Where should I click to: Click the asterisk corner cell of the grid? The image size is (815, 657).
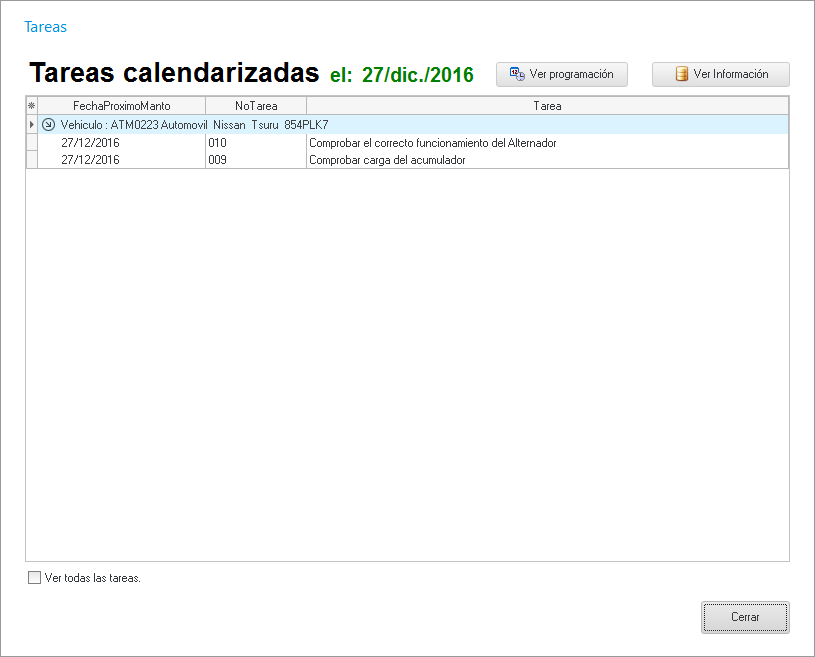point(31,106)
